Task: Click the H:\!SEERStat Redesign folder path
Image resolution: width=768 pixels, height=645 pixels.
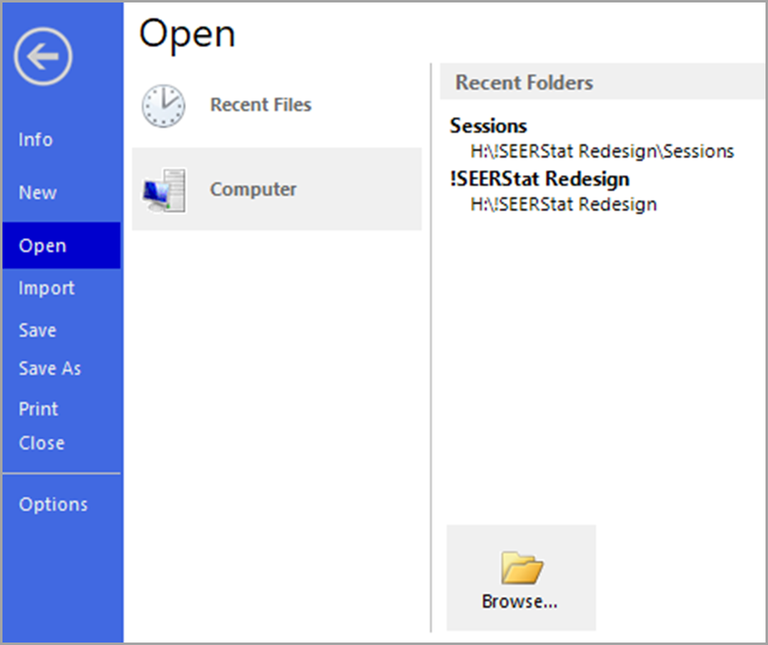Action: 563,205
